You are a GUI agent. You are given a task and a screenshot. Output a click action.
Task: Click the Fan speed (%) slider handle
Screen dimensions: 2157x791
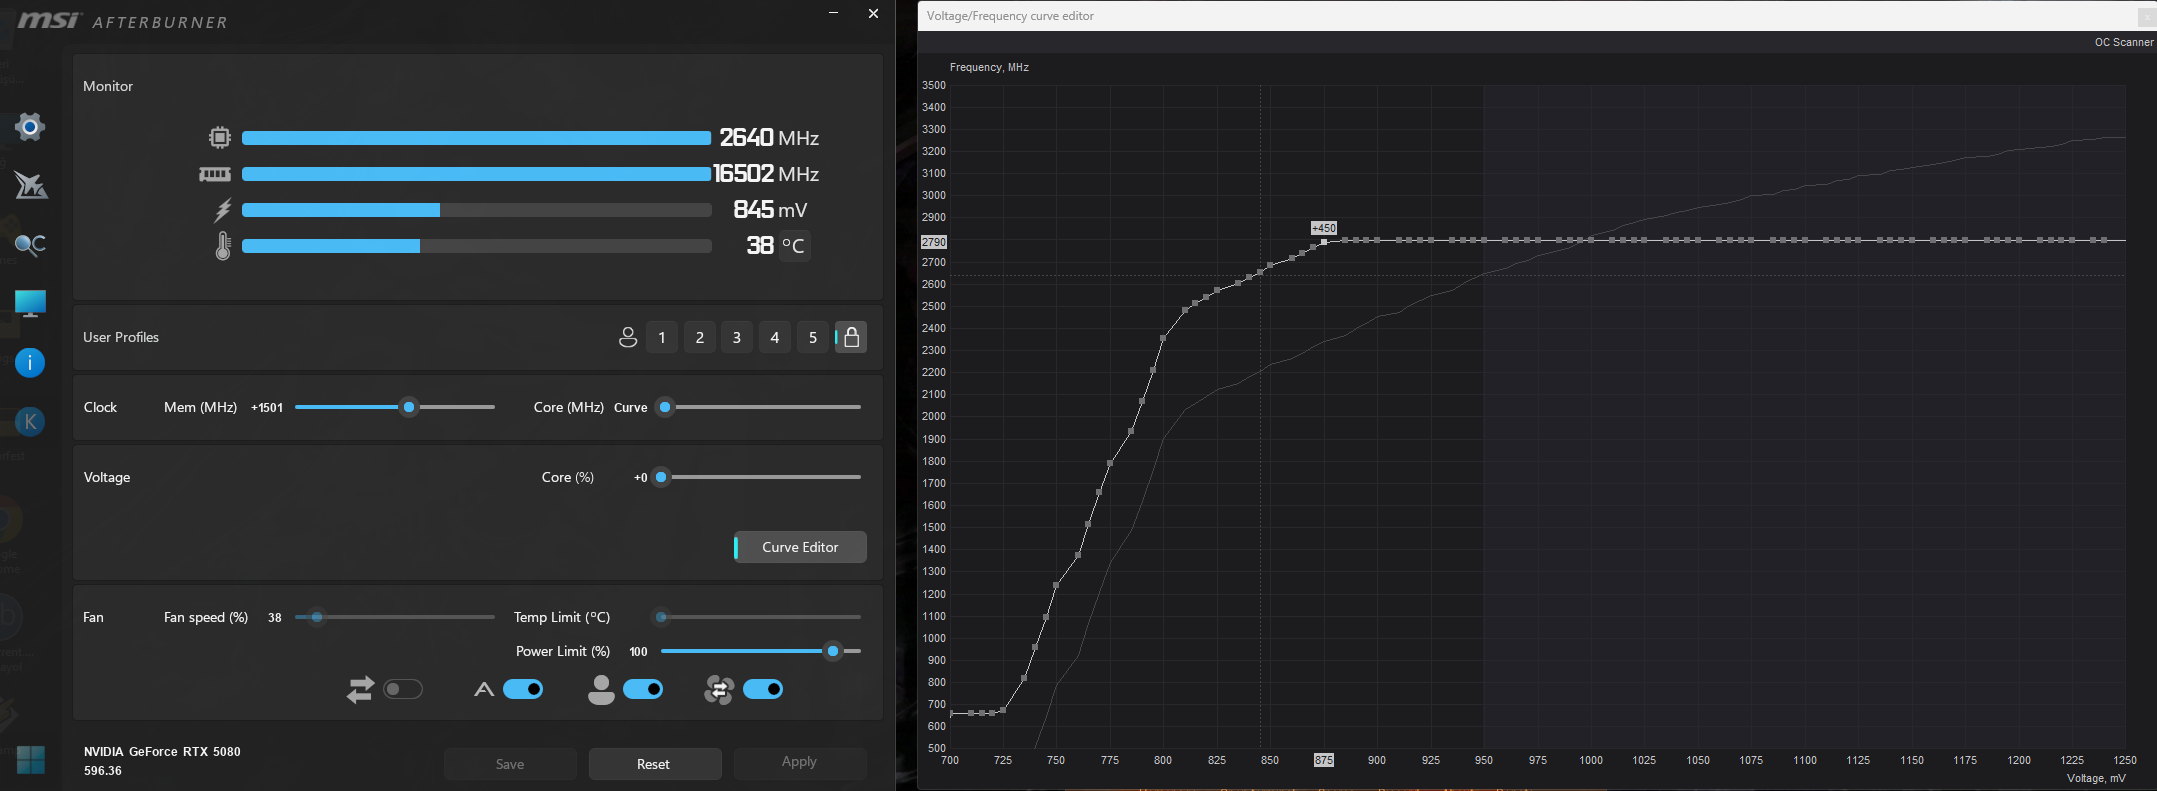(x=317, y=617)
